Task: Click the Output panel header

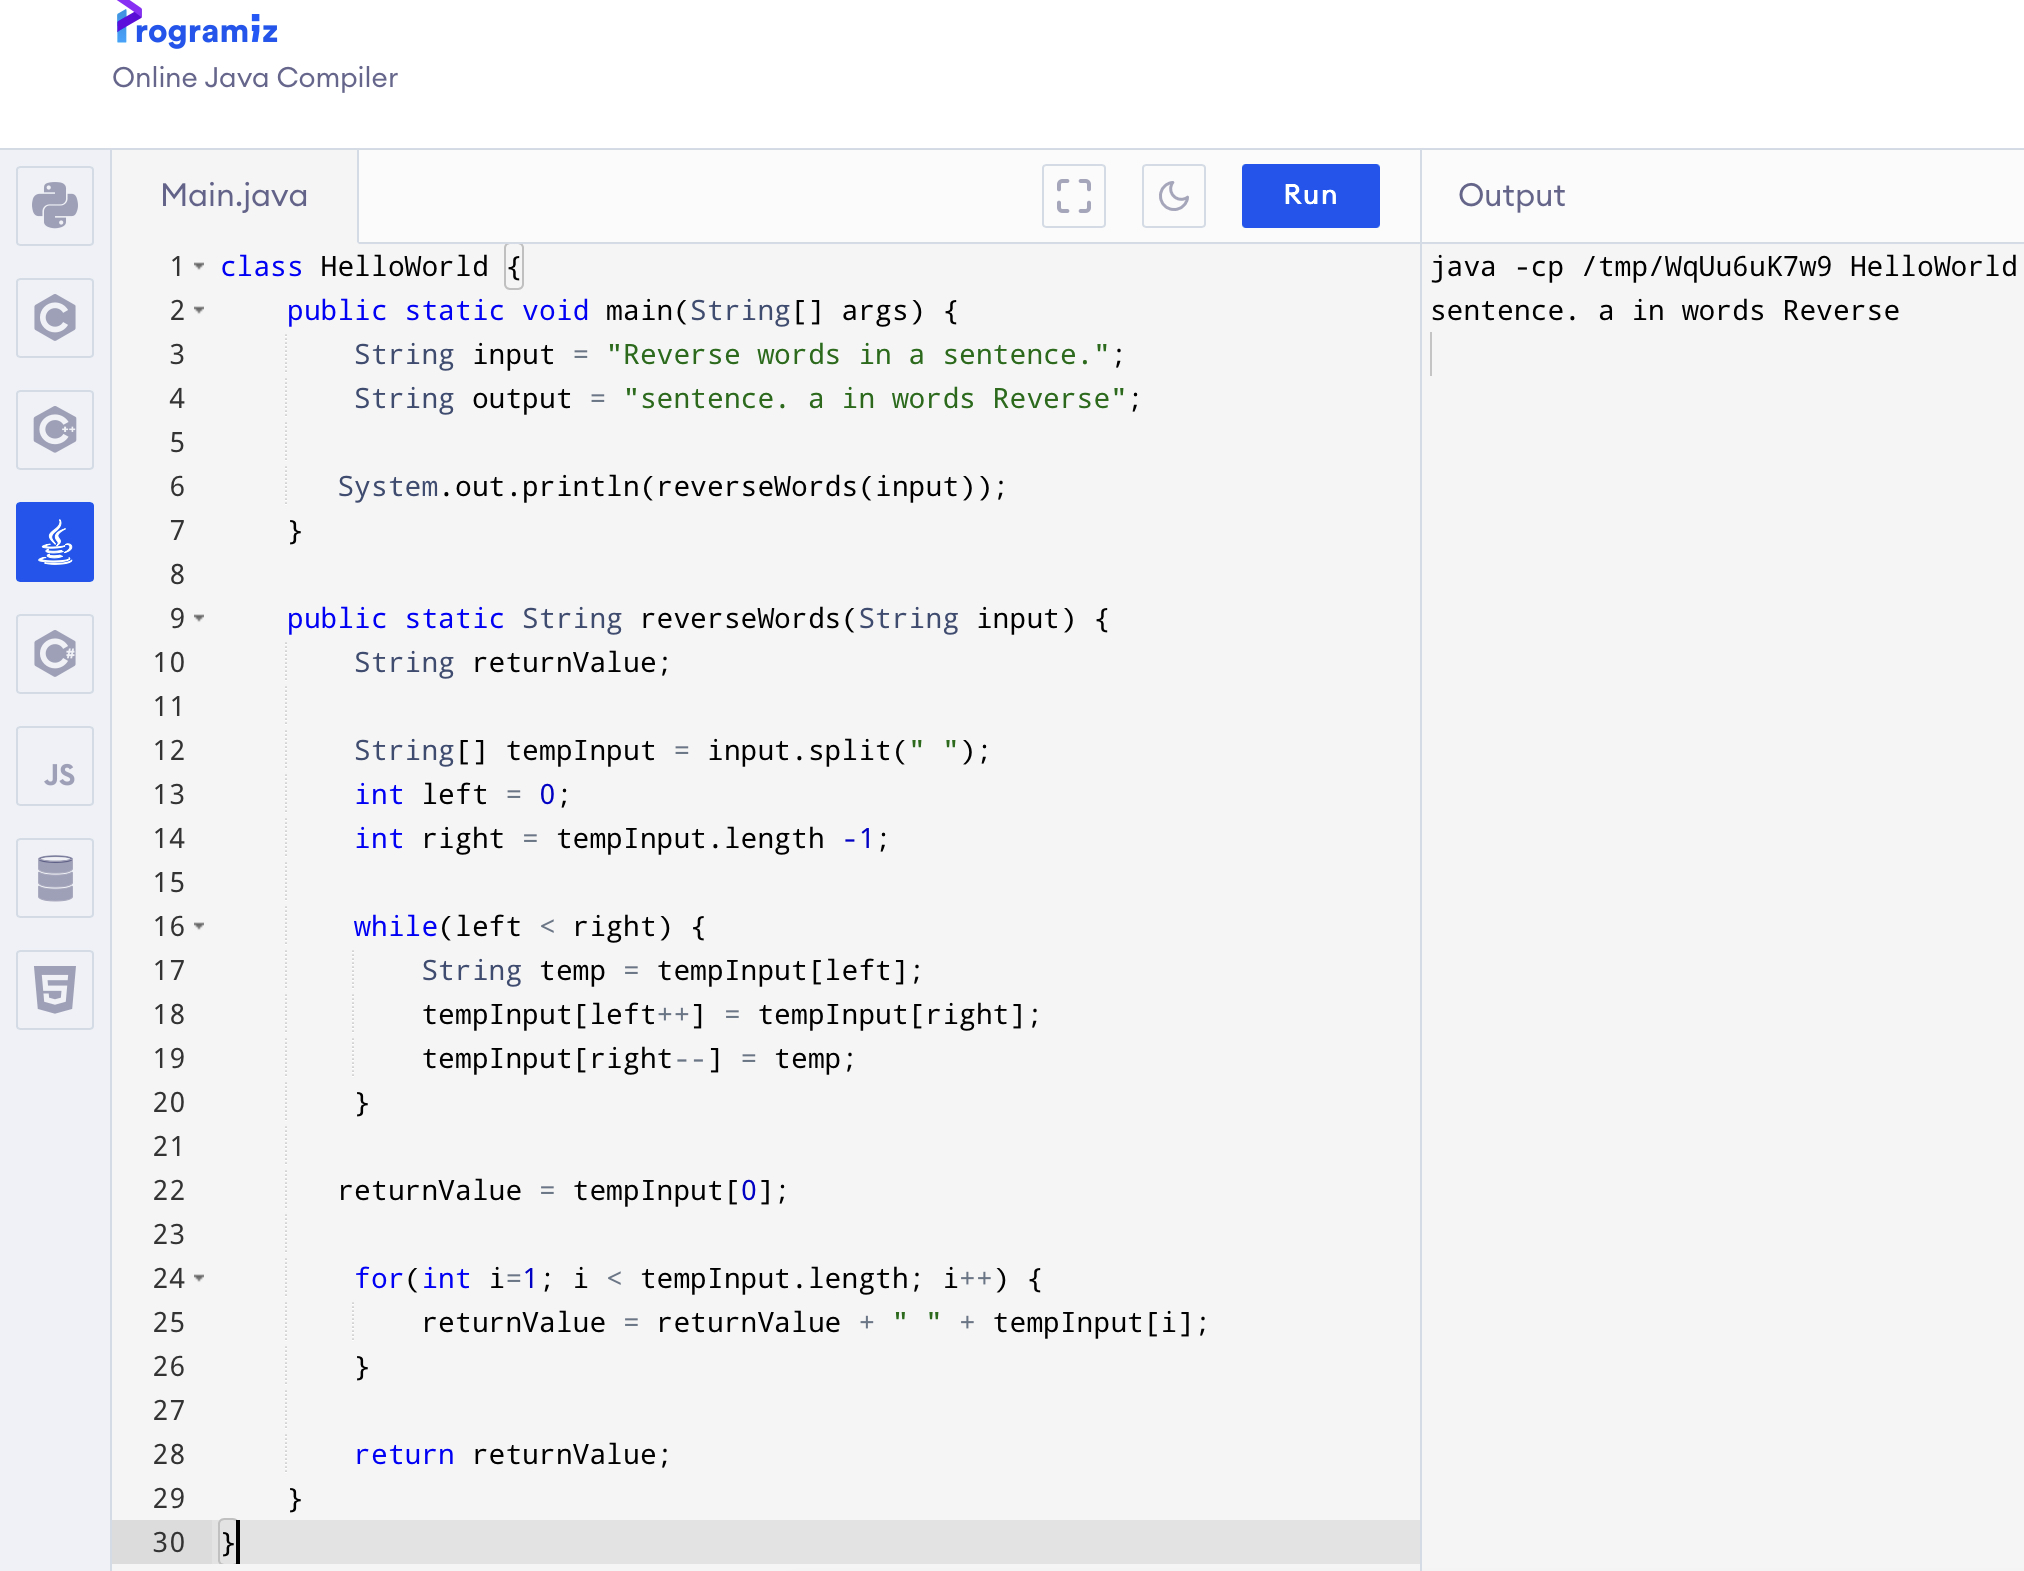Action: pos(1510,196)
